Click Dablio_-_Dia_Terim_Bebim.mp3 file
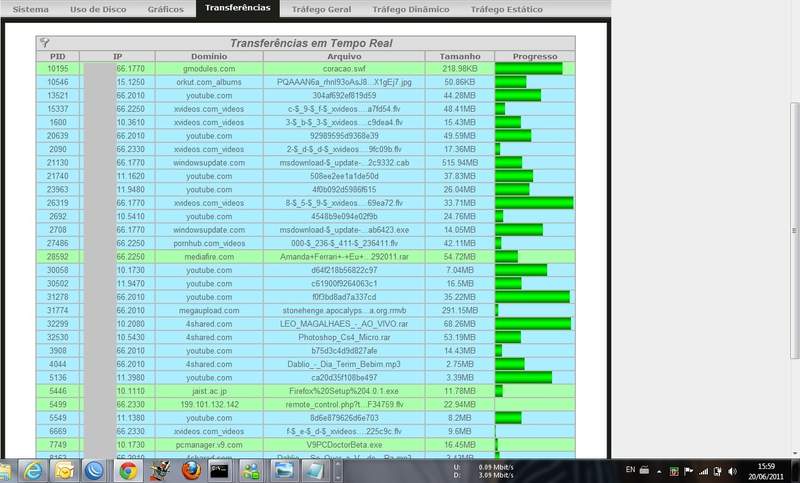The width and height of the screenshot is (800, 483). [344, 364]
